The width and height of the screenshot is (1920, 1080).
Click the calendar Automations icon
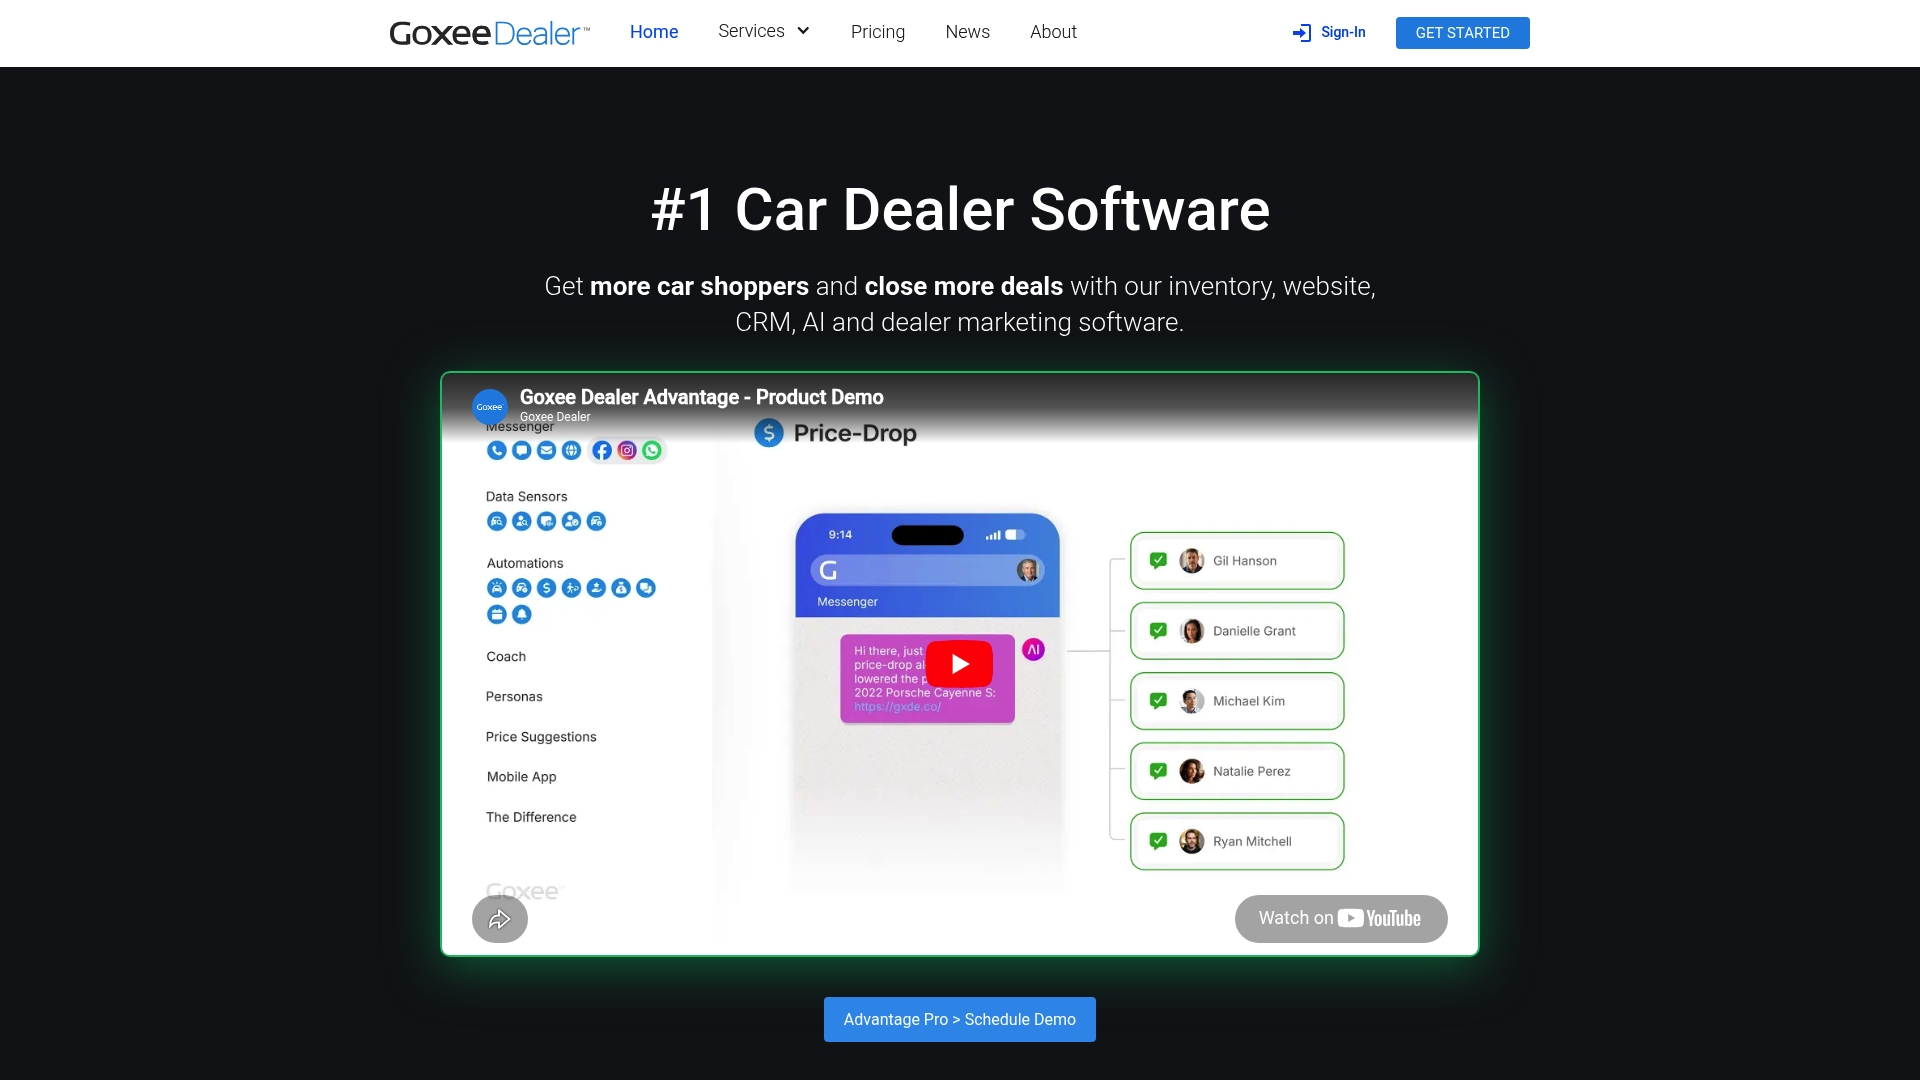click(497, 614)
